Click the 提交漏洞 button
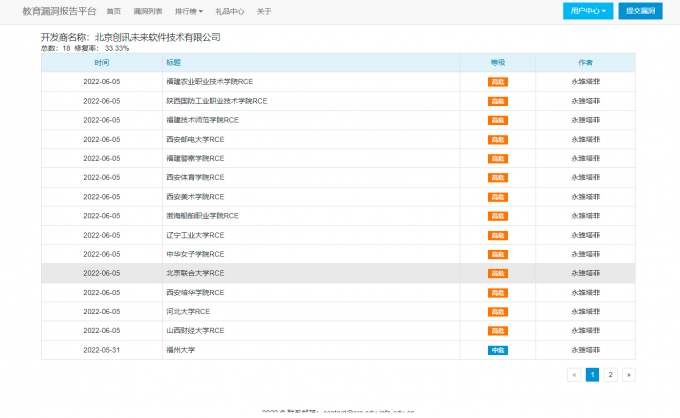This screenshot has width=680, height=418. click(x=640, y=11)
